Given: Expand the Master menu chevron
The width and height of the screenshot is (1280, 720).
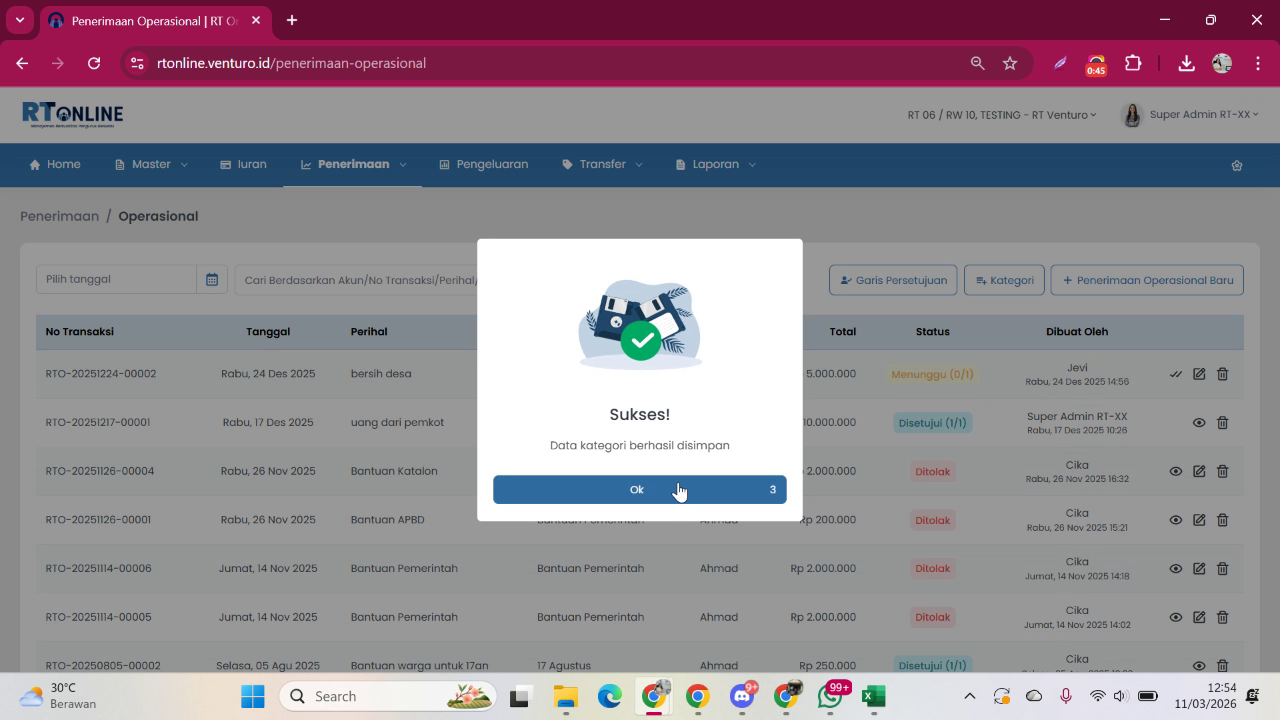Looking at the screenshot, I should 184,165.
